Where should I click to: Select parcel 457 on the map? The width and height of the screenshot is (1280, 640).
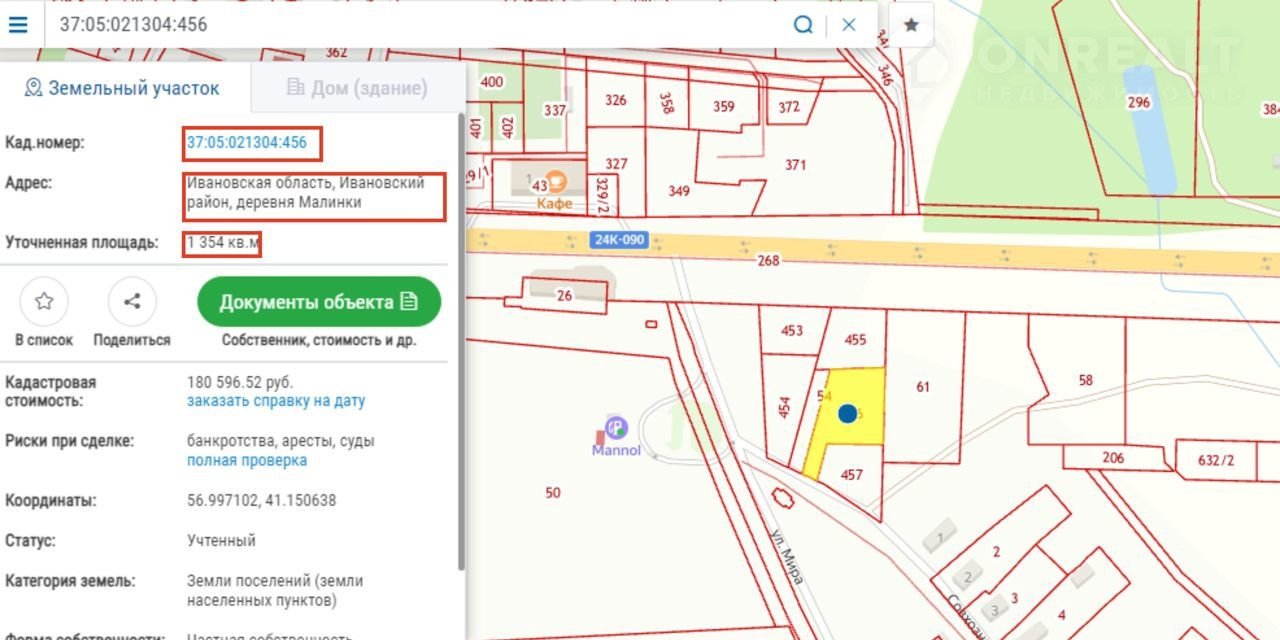coord(851,475)
